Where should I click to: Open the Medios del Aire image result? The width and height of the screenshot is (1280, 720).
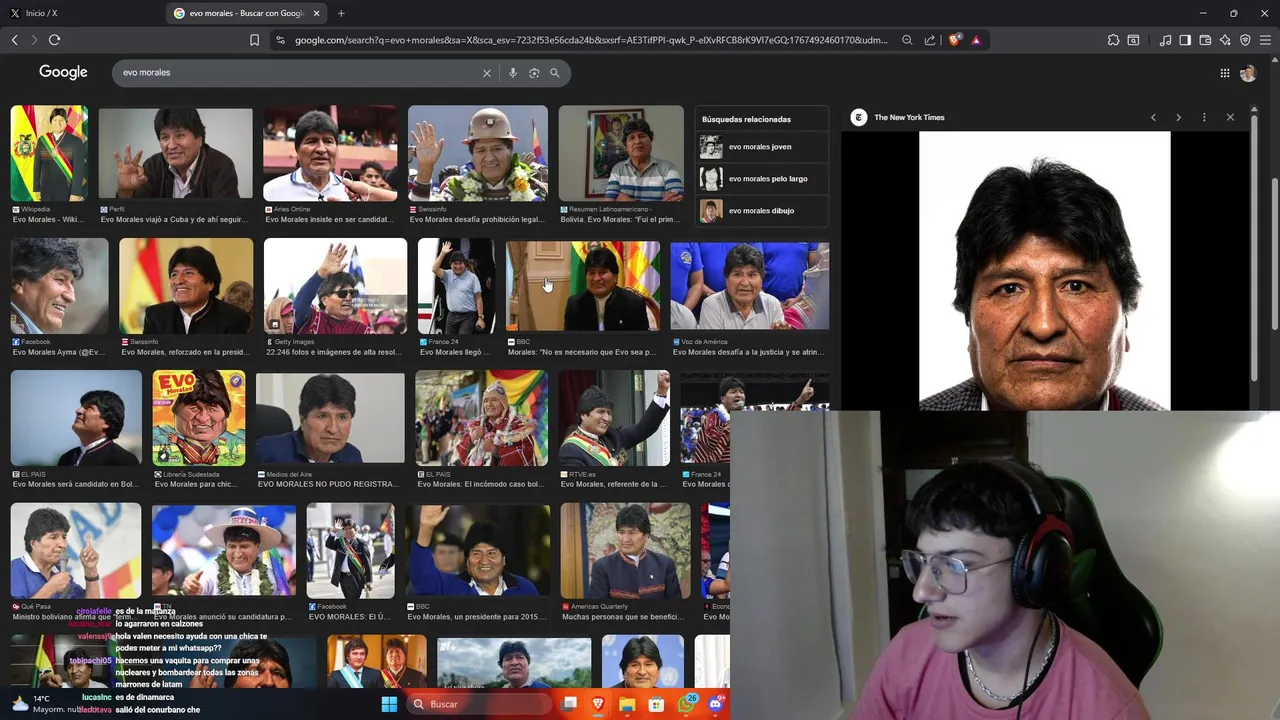[x=330, y=418]
